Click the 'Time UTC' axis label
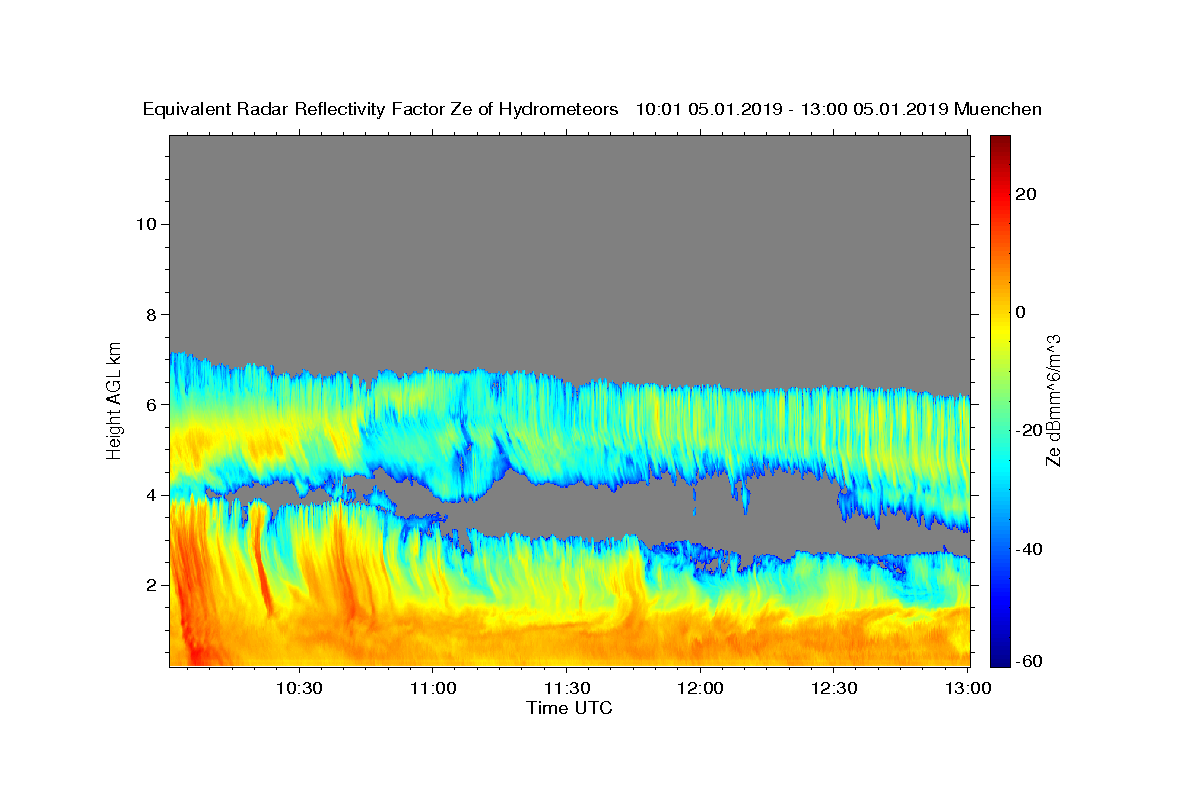This screenshot has height=800, width=1200. 569,708
